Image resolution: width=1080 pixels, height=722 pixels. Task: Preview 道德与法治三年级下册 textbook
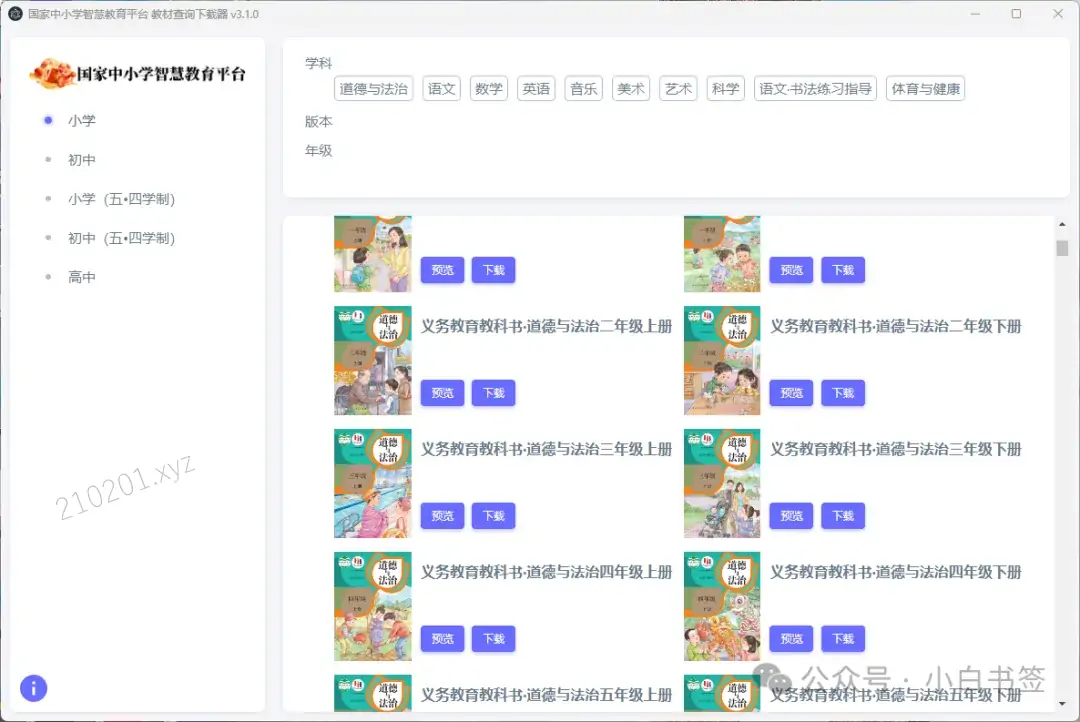(791, 515)
